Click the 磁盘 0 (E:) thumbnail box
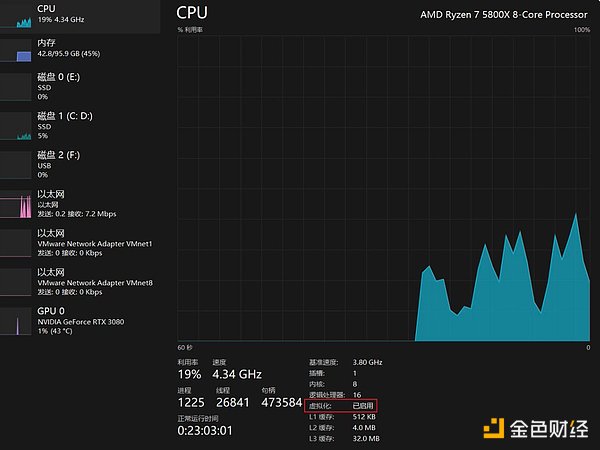Viewport: 600px width, 450px height. coord(16,86)
